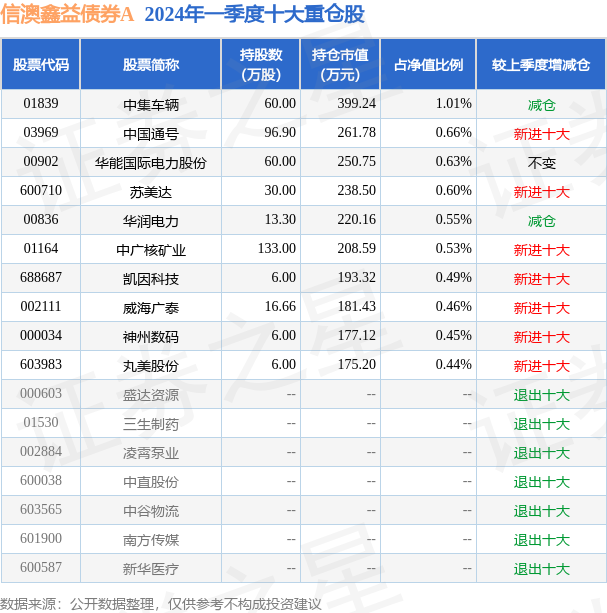Click share count 133.00
Screen dimensions: 607x613
[x=277, y=248]
